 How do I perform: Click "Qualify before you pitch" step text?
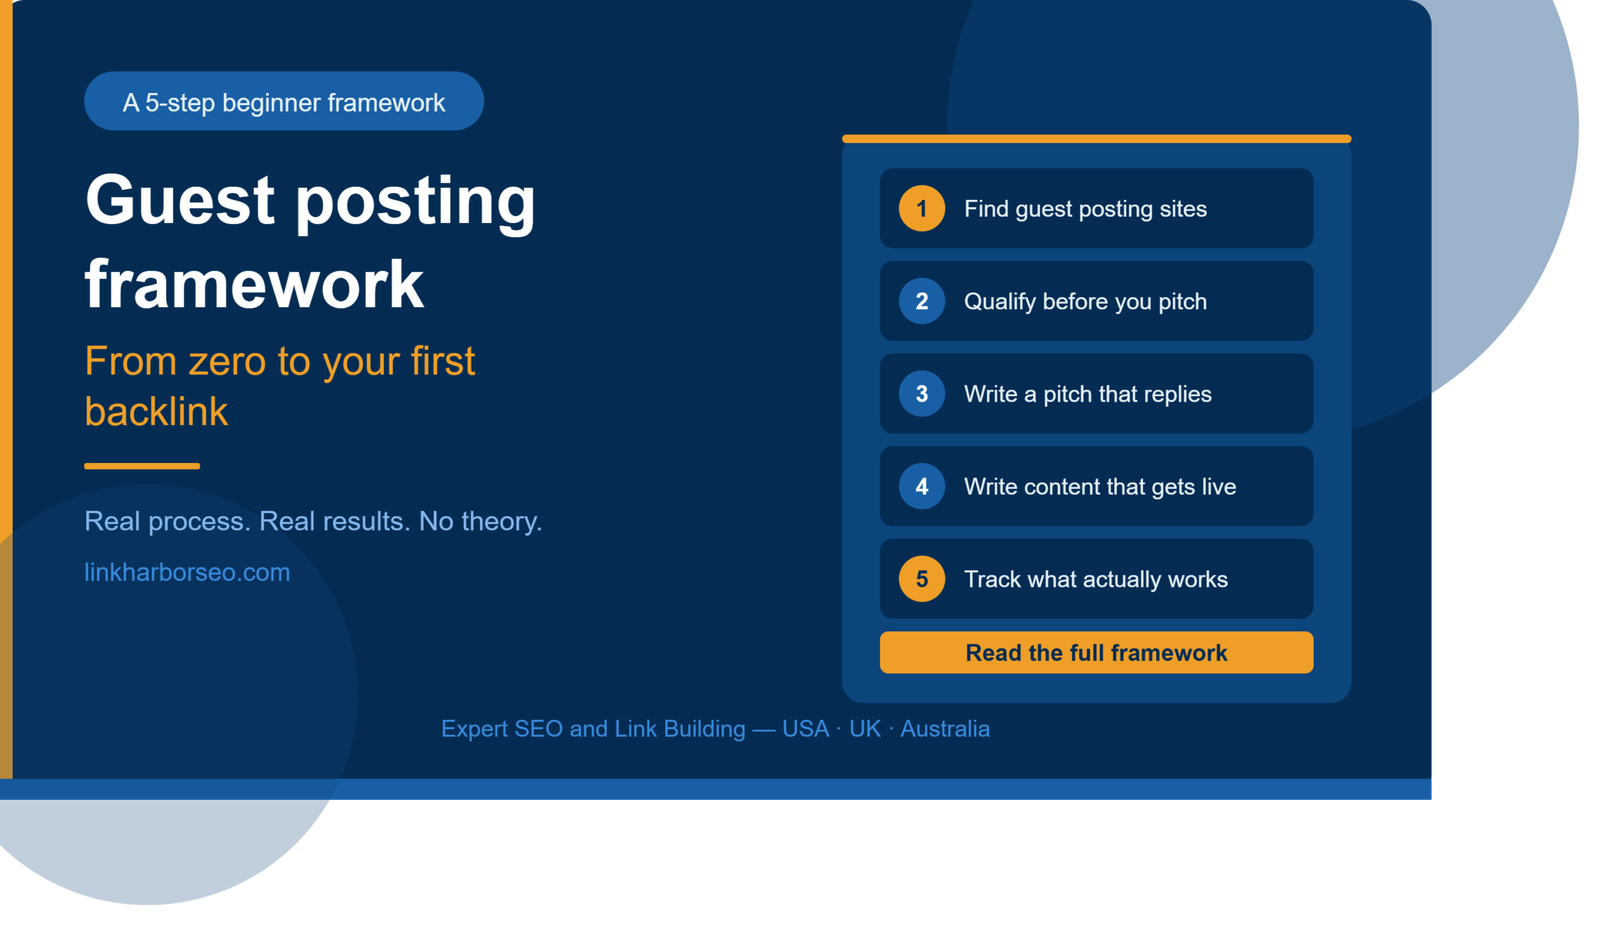click(x=1085, y=301)
